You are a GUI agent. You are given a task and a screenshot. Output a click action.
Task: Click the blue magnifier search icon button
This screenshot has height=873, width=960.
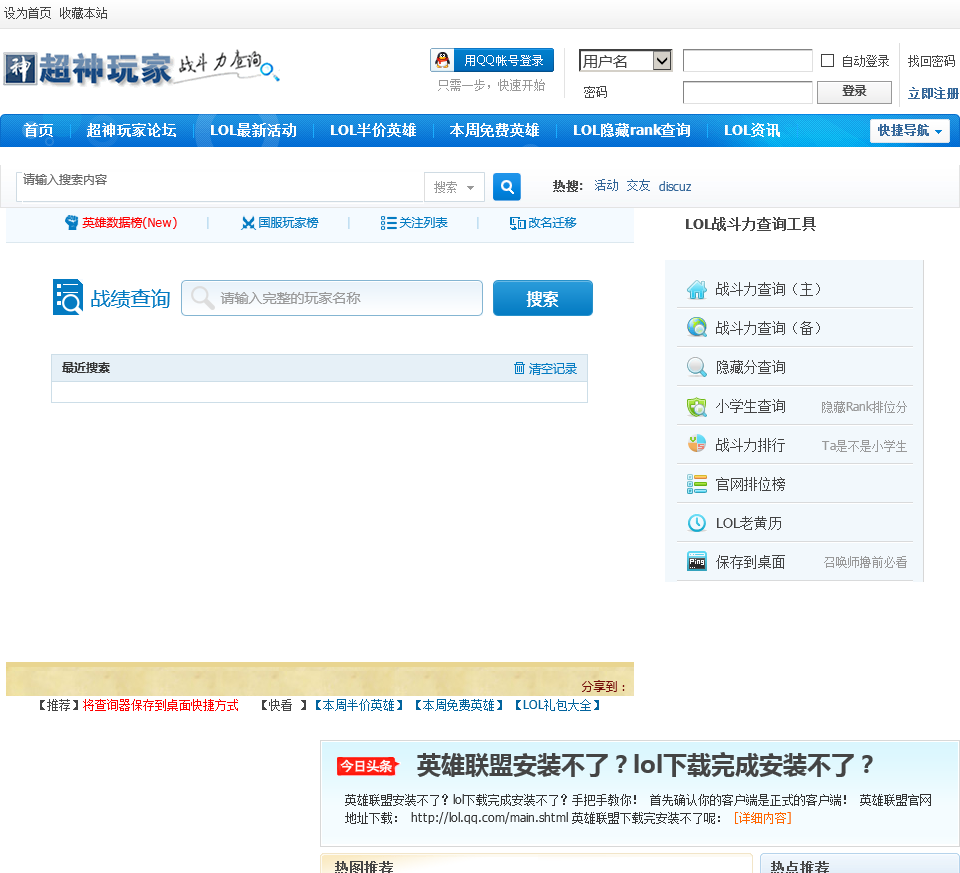click(x=507, y=187)
